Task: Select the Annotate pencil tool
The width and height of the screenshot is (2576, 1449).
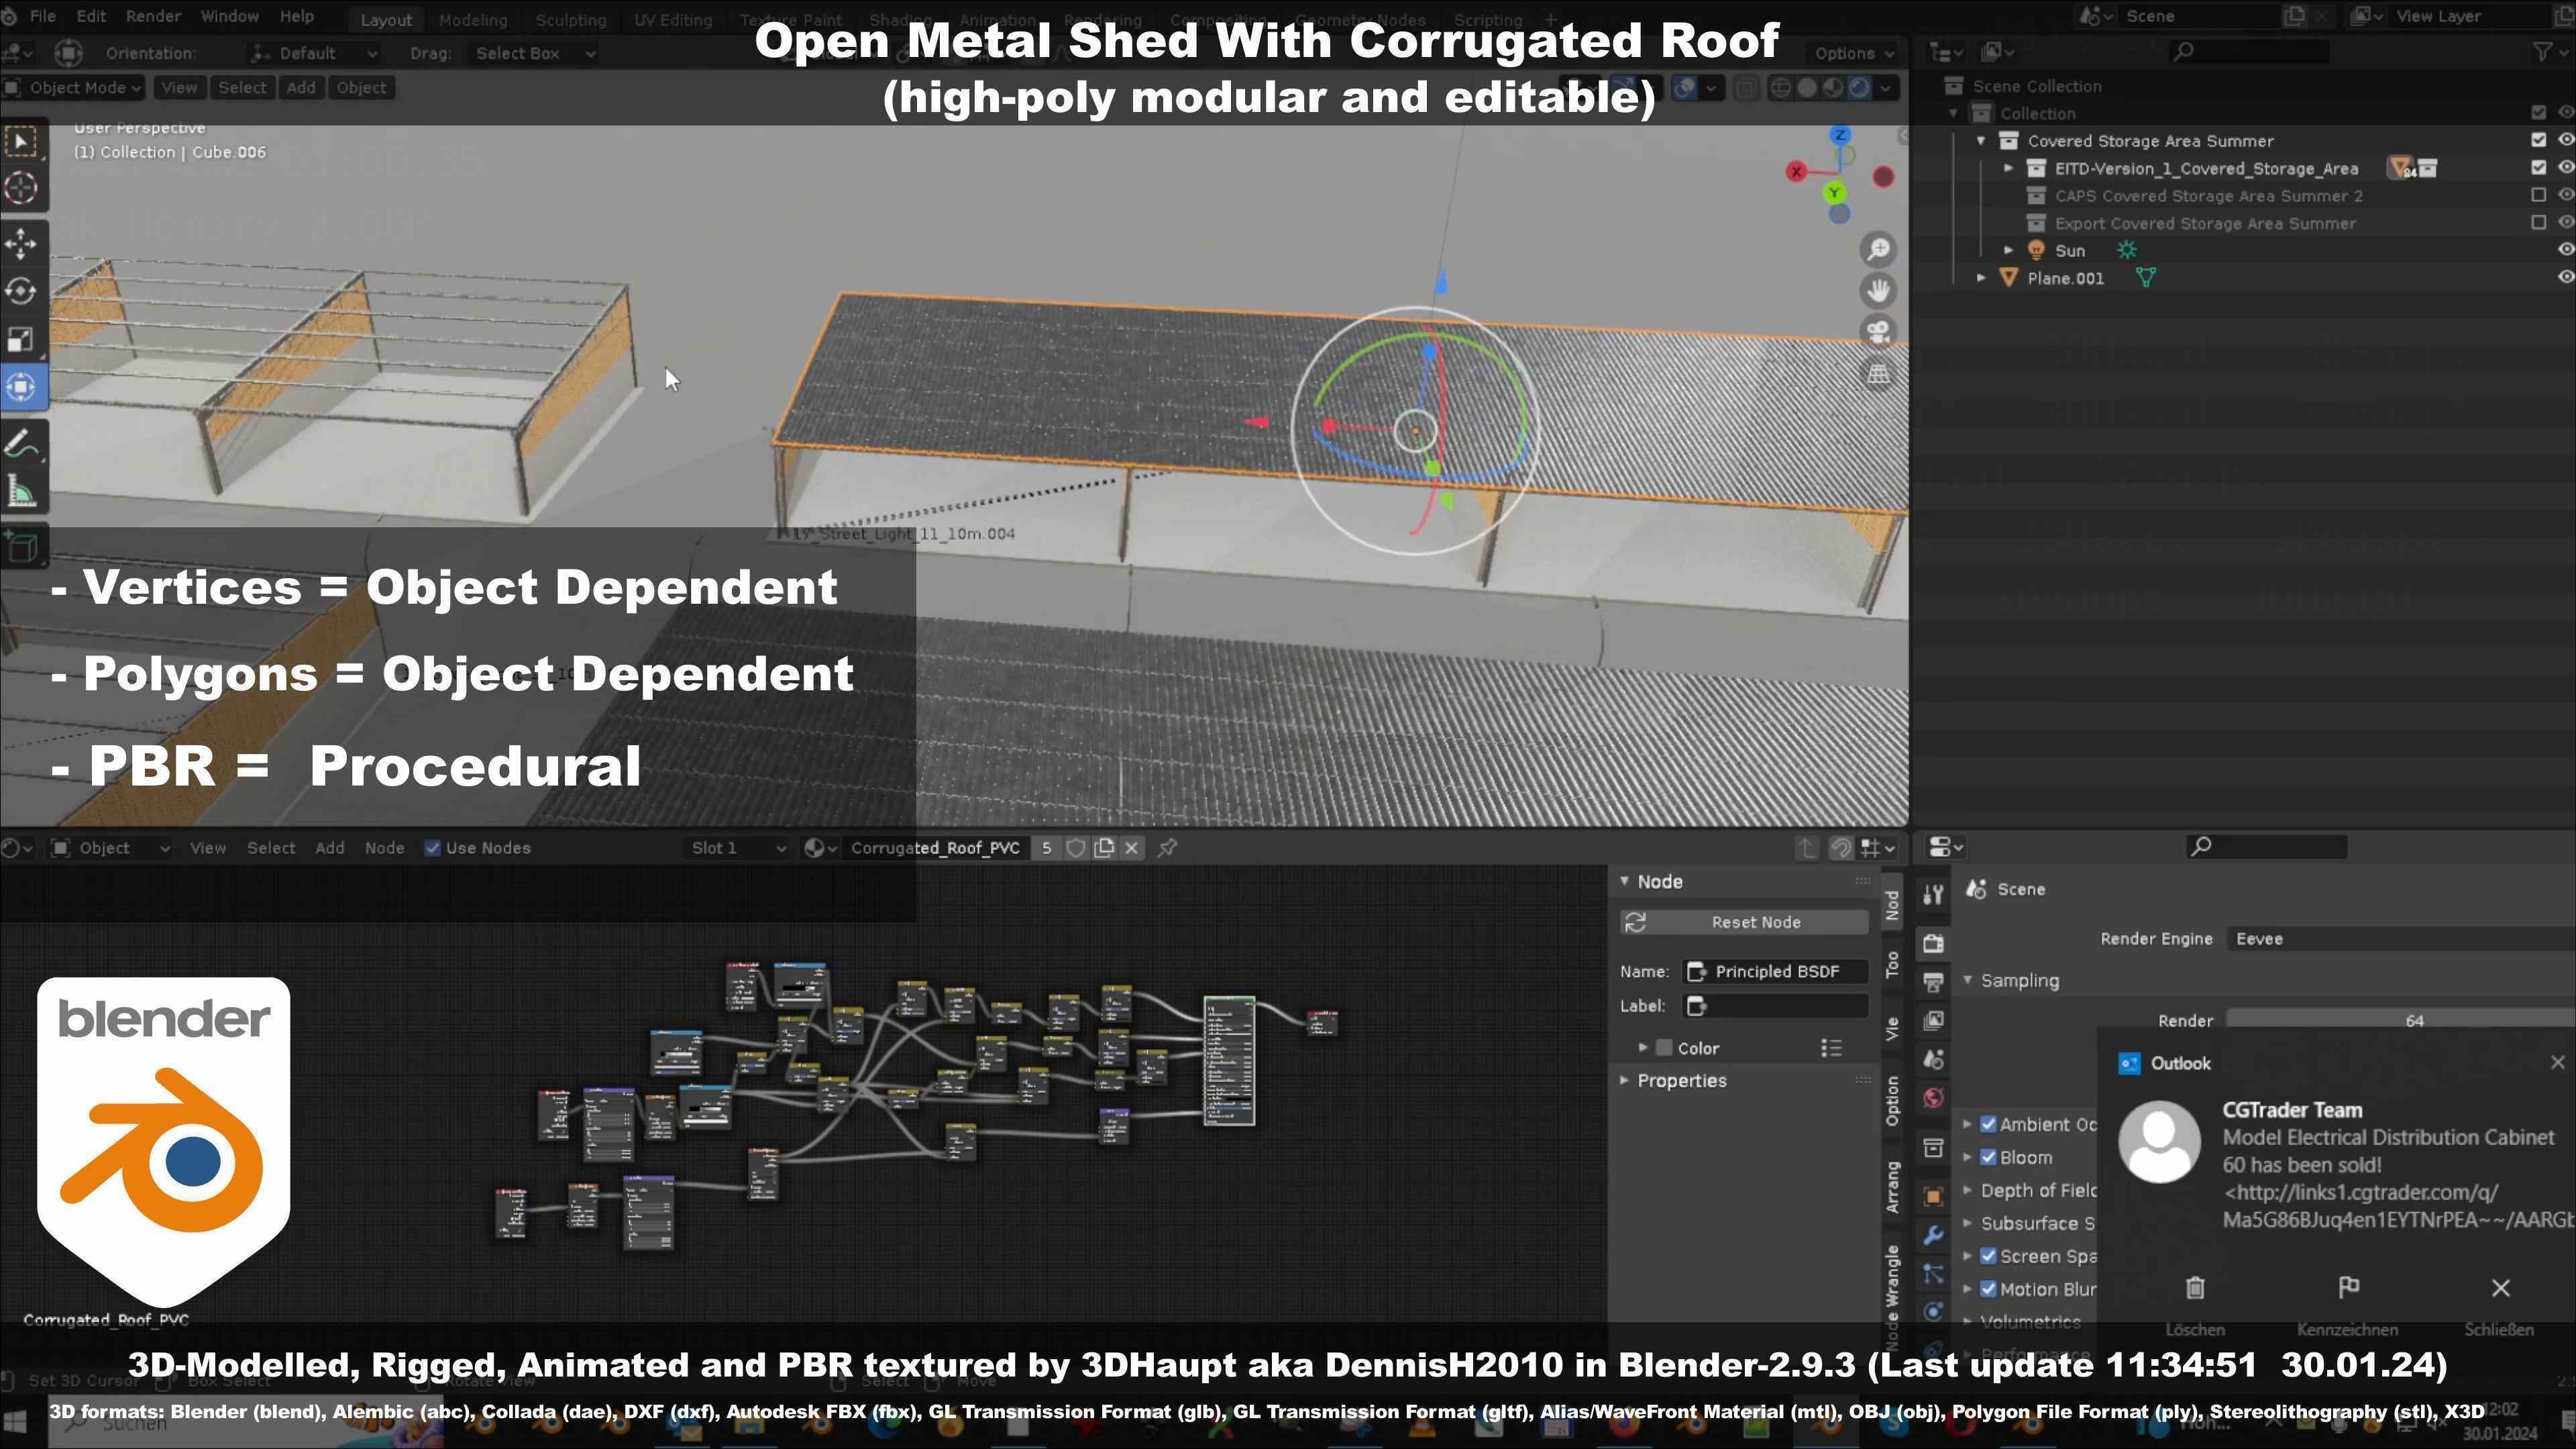Action: [22, 443]
